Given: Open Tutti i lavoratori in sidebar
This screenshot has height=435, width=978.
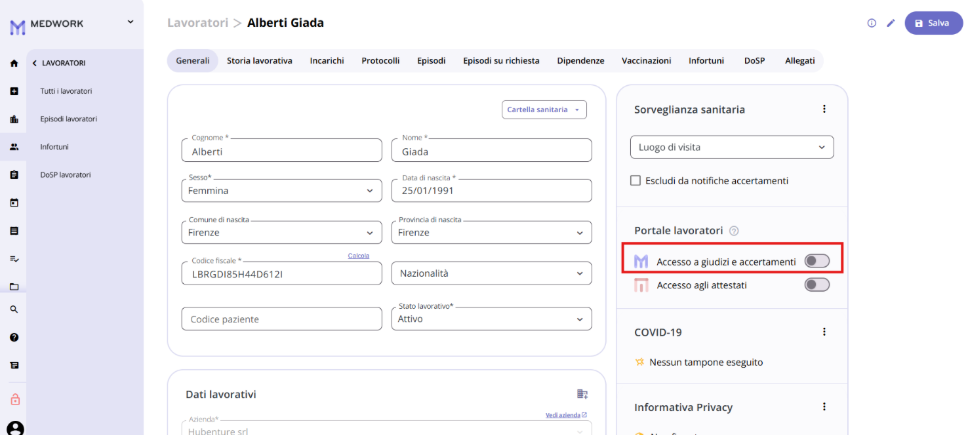Looking at the screenshot, I should point(66,91).
